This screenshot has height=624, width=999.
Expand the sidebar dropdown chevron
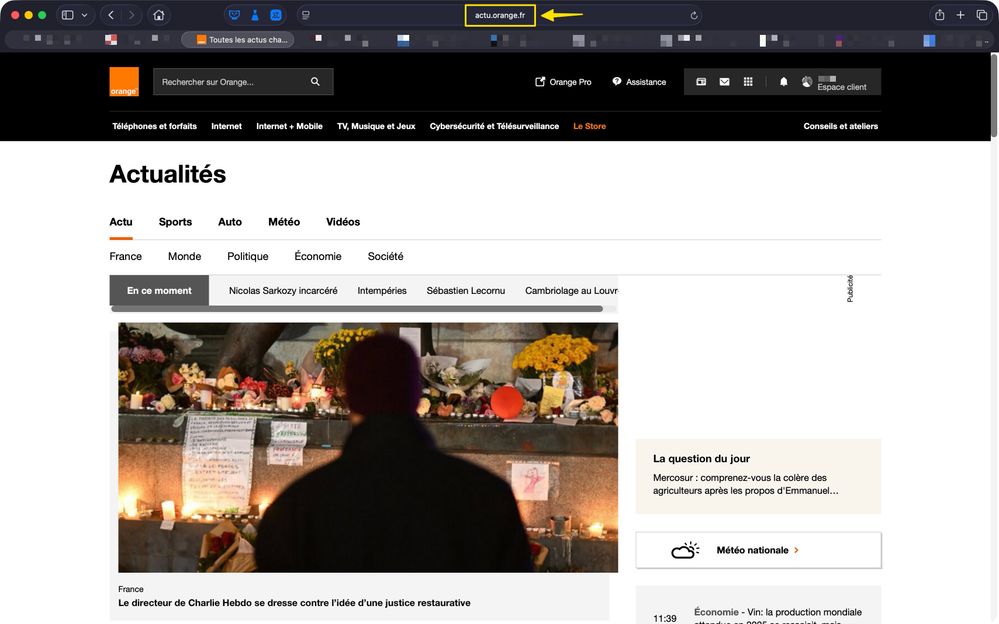84,15
